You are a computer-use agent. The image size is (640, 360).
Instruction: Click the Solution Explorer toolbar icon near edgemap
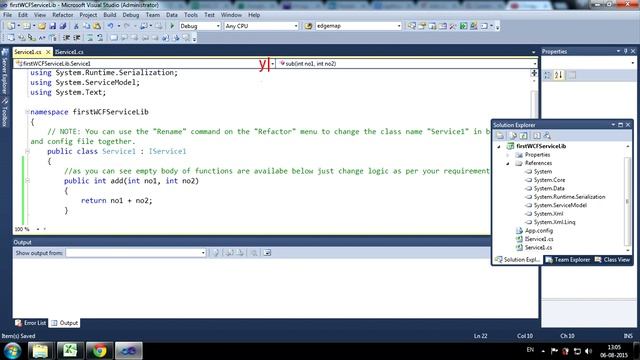pyautogui.click(x=412, y=26)
